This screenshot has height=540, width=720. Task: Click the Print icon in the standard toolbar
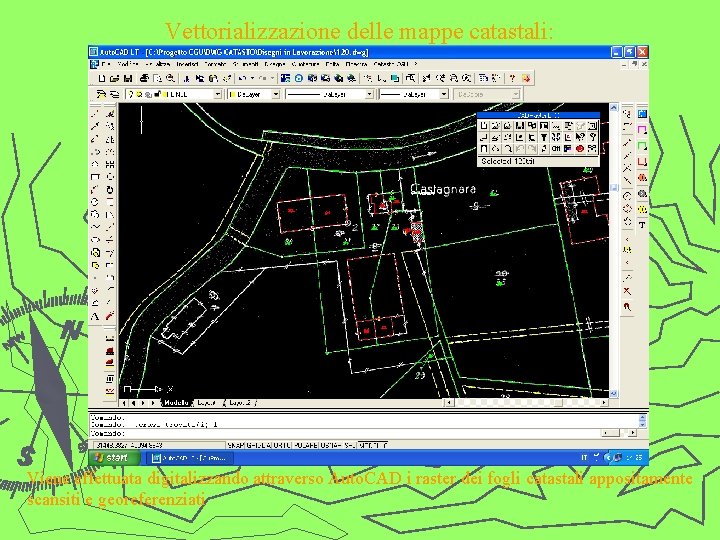click(144, 79)
